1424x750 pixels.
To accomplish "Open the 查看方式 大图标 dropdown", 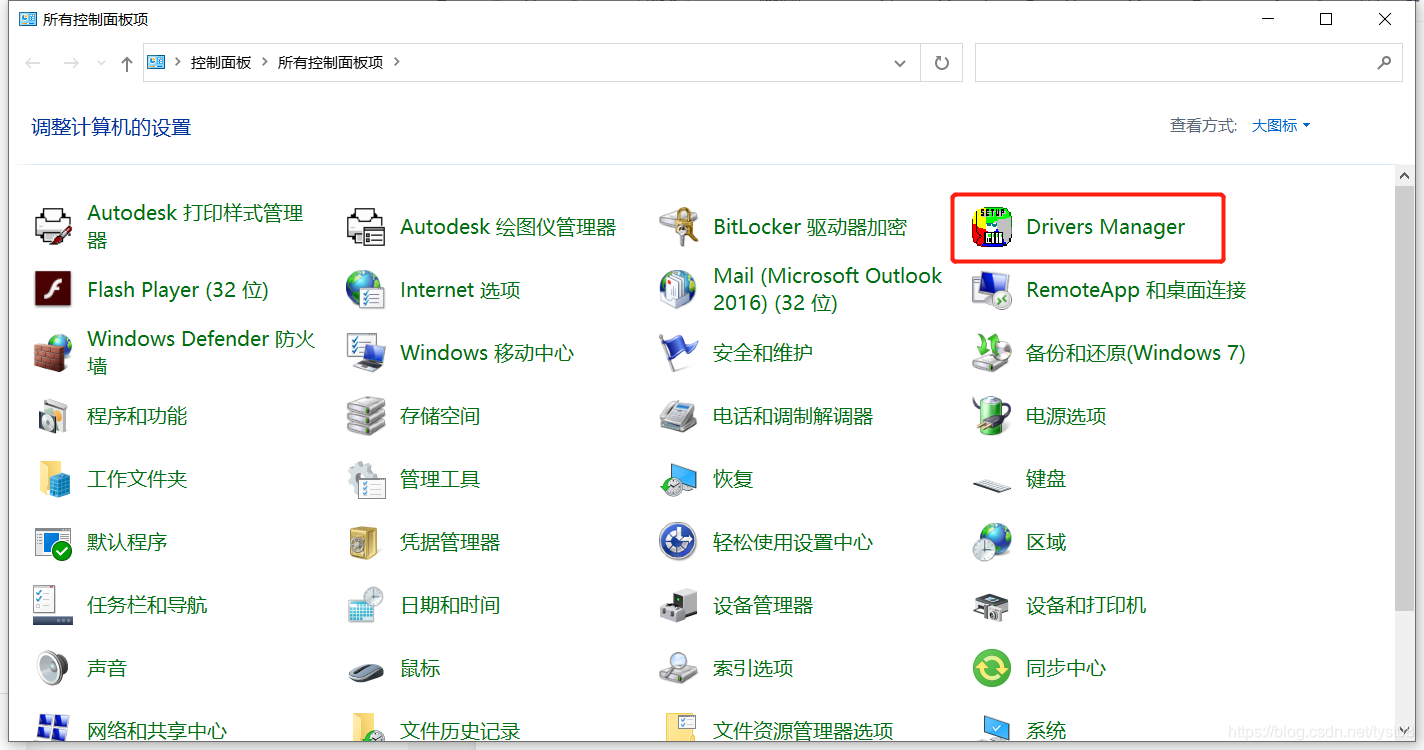I will (1281, 125).
